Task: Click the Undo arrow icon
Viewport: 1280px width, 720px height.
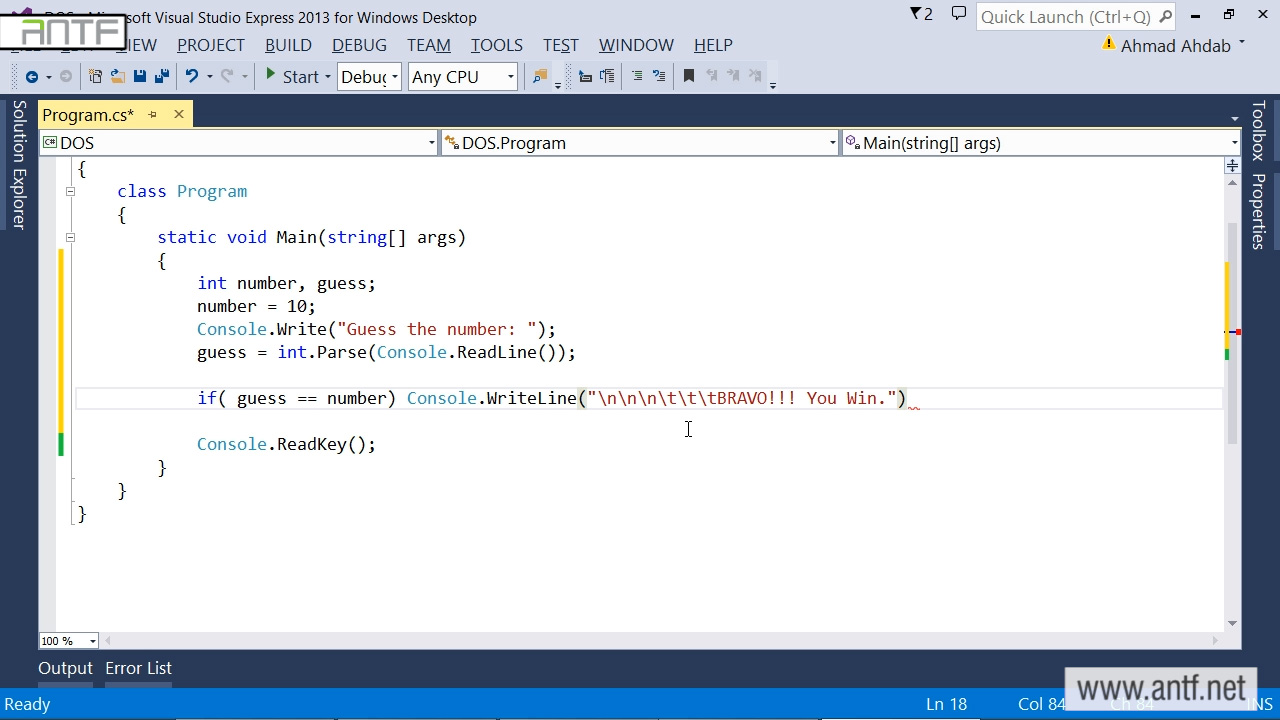Action: click(x=192, y=77)
